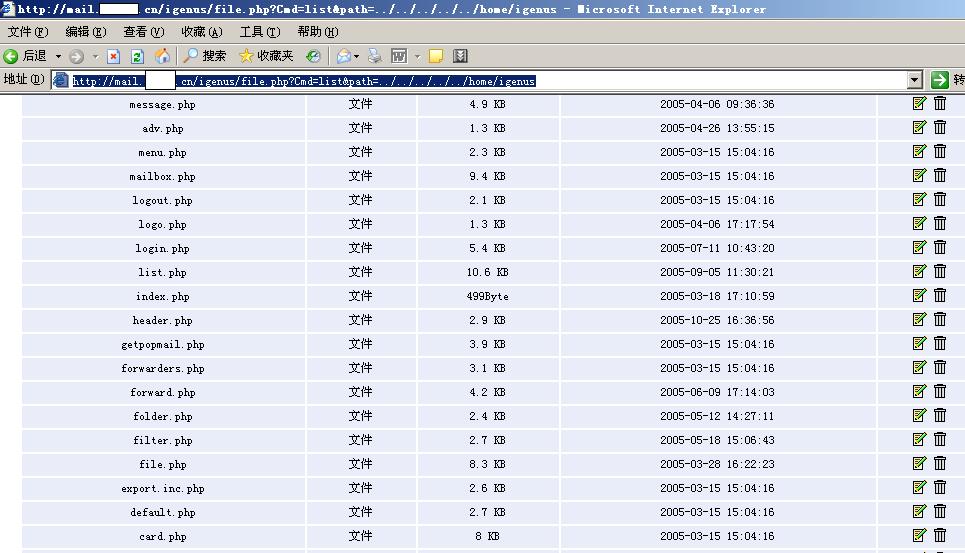Open the 查看(V) View menu

click(143, 32)
